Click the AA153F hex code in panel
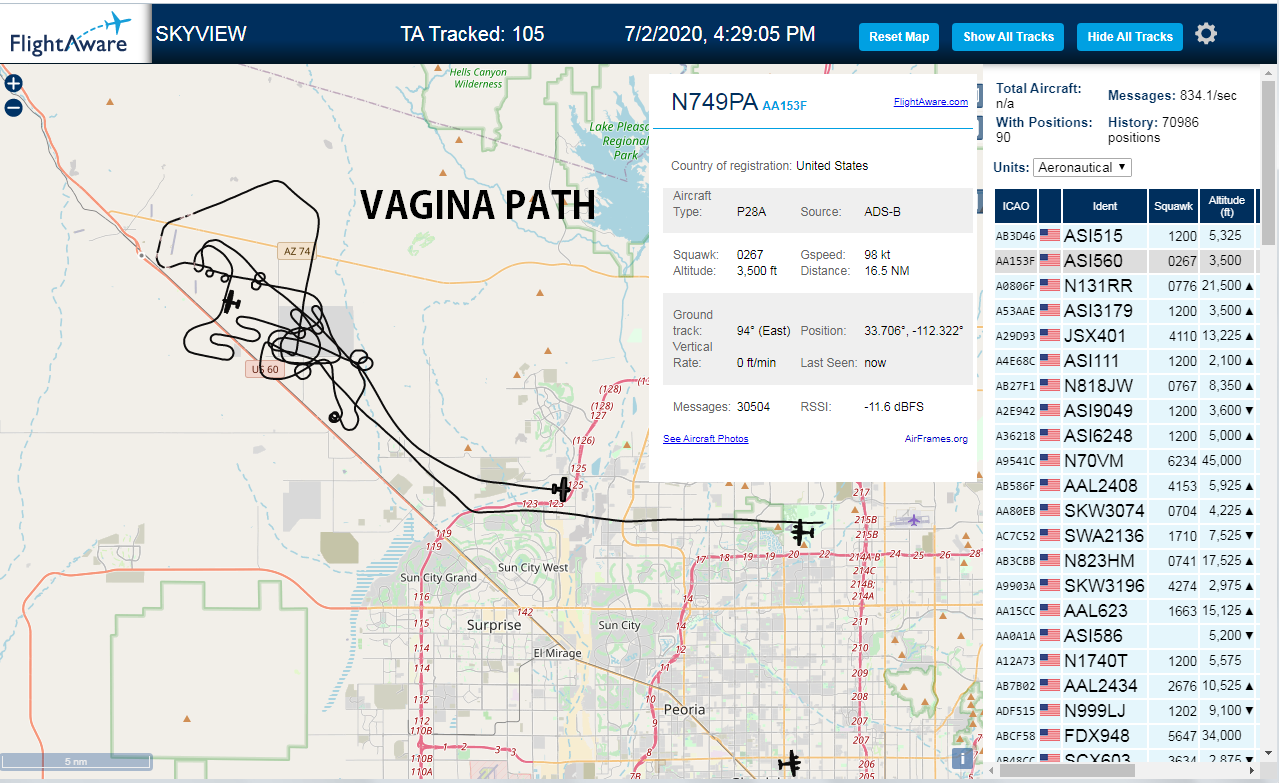This screenshot has height=783, width=1279. [x=785, y=105]
